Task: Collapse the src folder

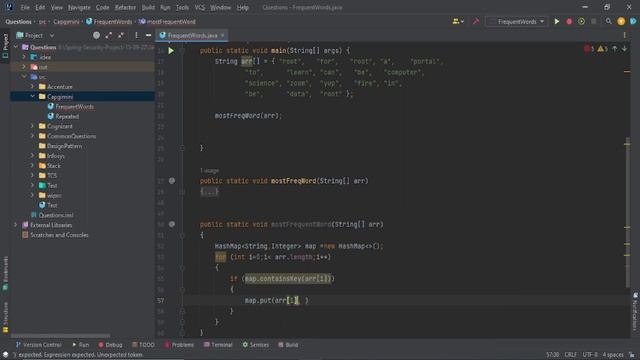Action: (24, 77)
